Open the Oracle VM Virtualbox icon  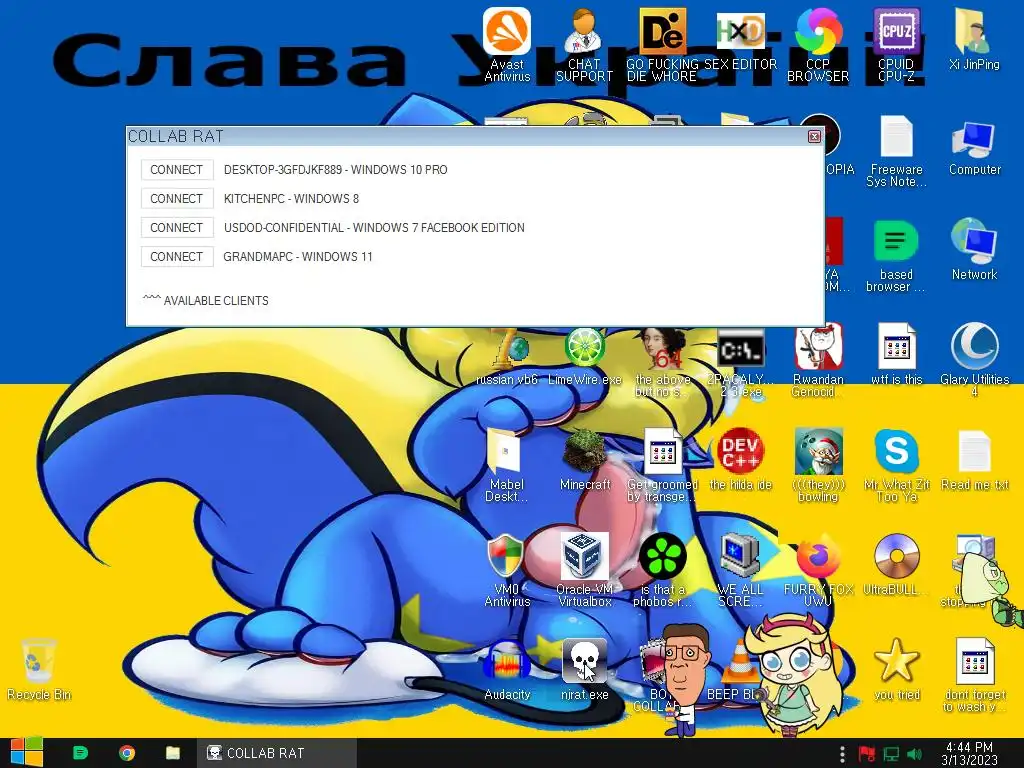click(x=584, y=571)
